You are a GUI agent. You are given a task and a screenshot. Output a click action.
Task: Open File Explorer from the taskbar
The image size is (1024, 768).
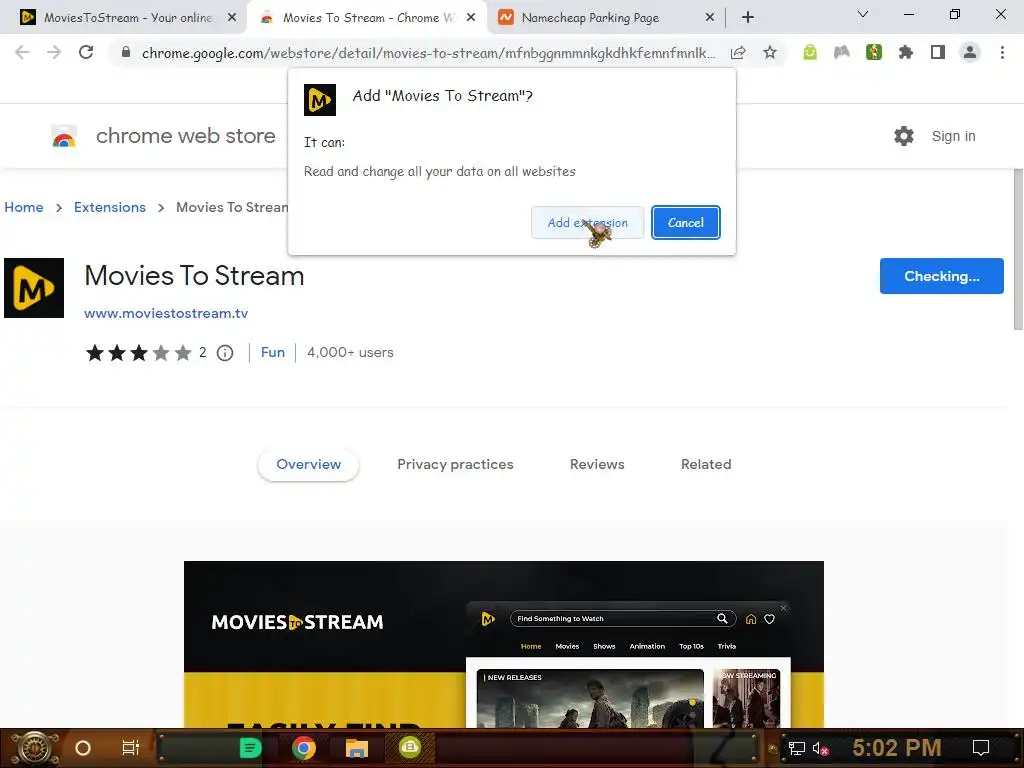pos(357,748)
